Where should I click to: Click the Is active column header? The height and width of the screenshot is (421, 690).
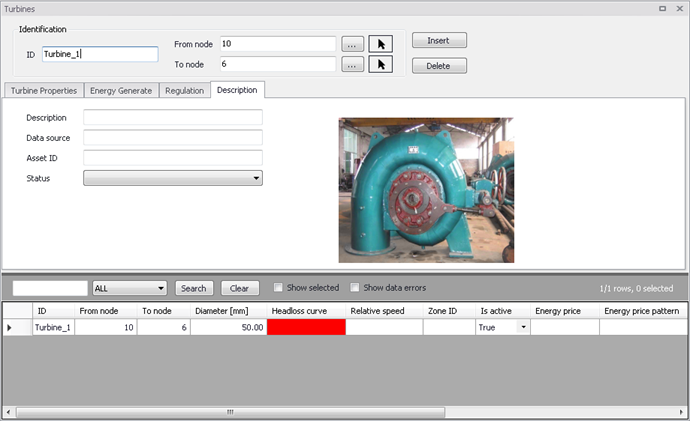point(503,311)
